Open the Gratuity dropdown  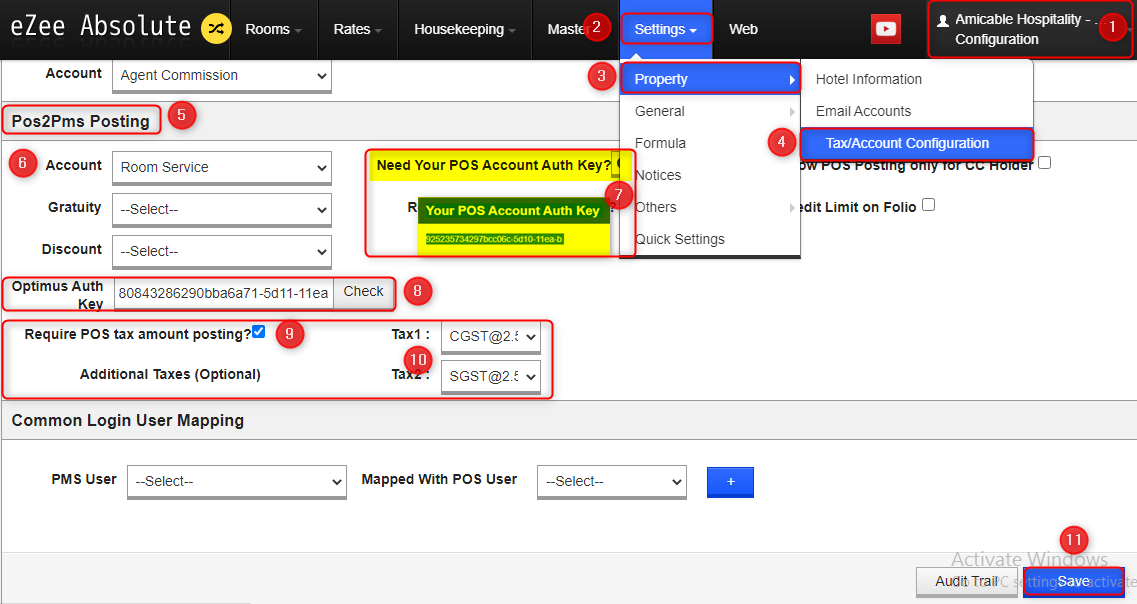click(222, 210)
